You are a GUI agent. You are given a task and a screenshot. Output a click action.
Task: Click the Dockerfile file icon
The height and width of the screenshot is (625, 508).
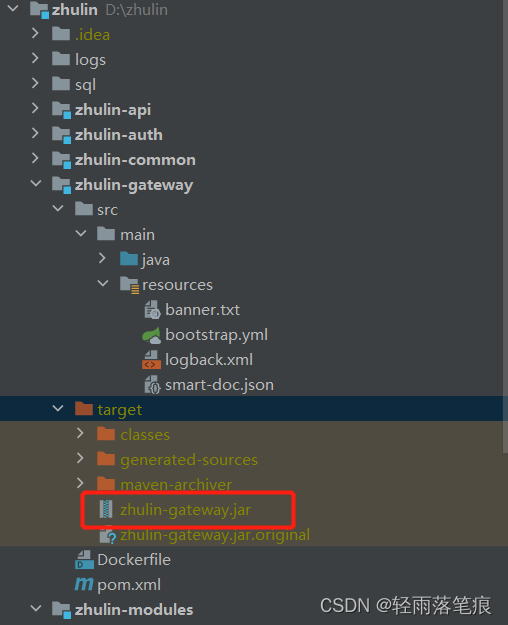(x=84, y=559)
